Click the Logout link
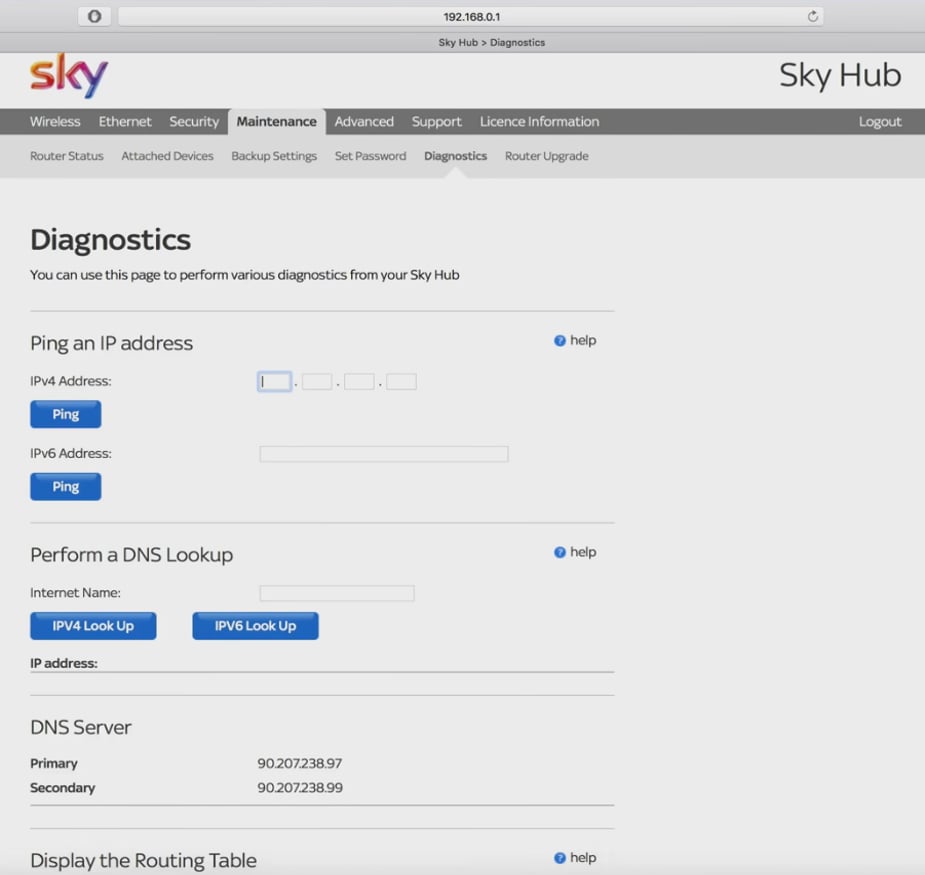The height and width of the screenshot is (875, 925). tap(880, 122)
